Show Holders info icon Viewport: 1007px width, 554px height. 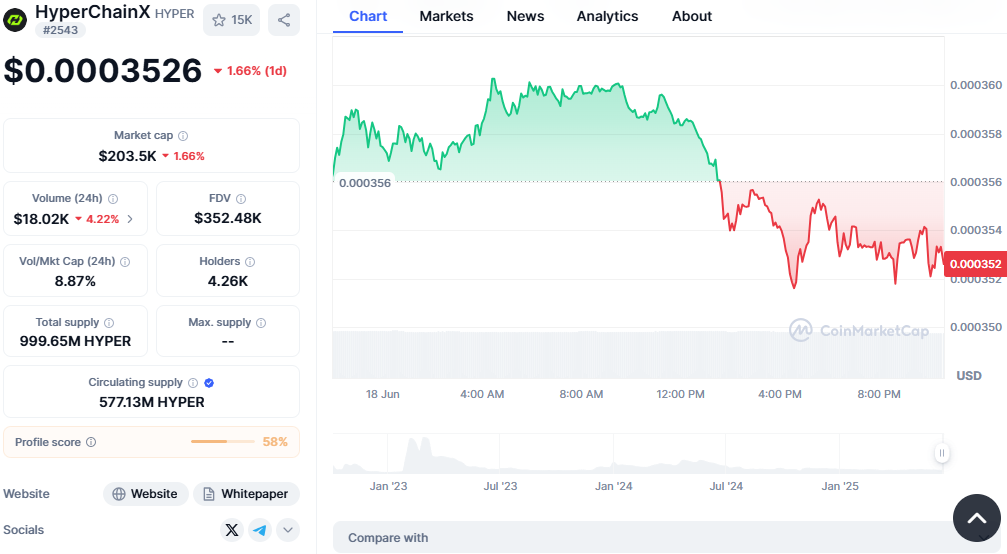[x=250, y=262]
